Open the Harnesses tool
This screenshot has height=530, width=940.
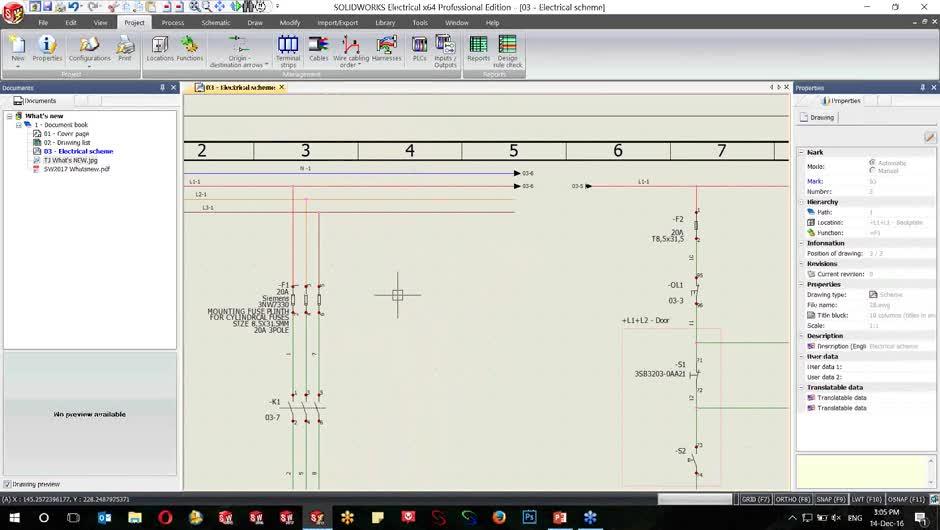(386, 49)
